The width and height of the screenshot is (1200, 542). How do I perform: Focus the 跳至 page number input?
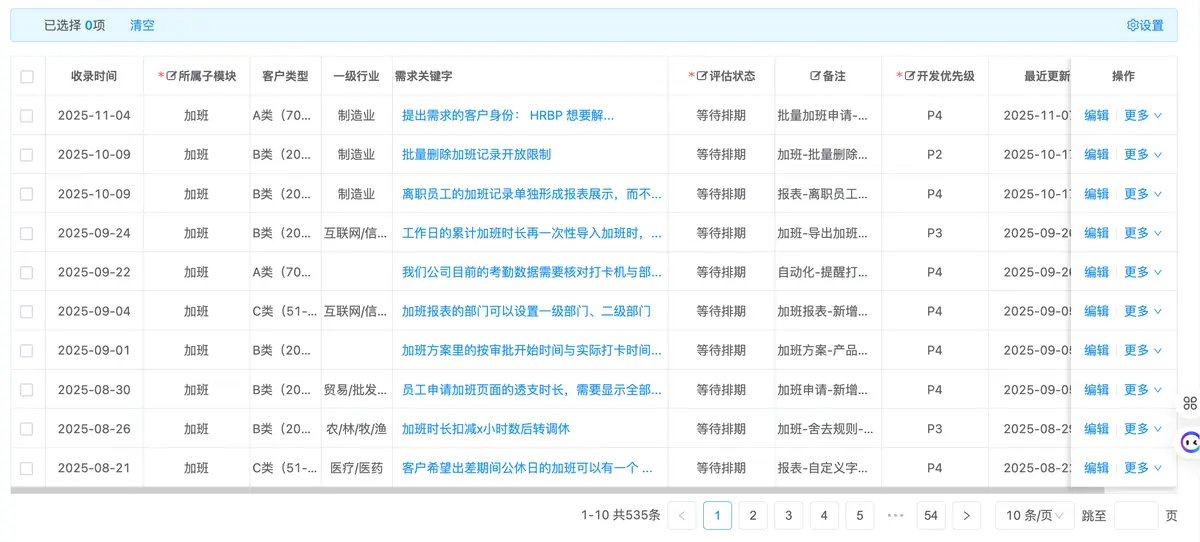click(1135, 516)
